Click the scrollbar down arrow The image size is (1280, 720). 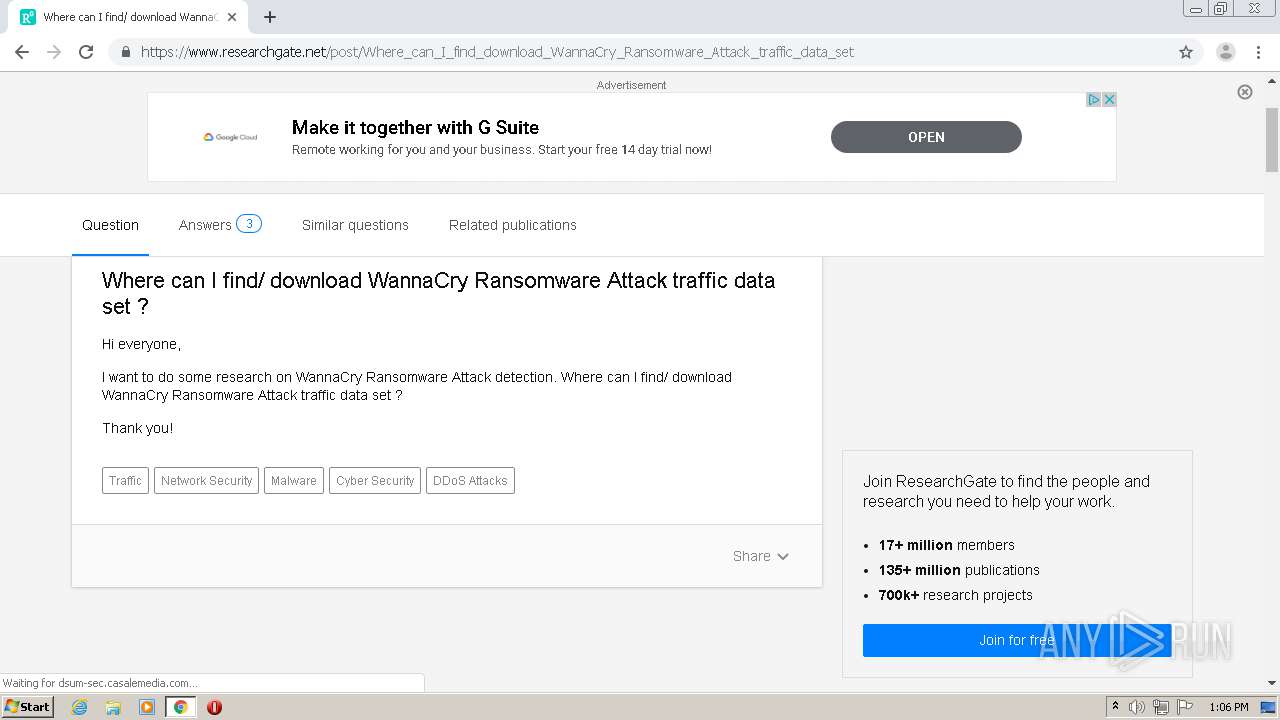(1272, 684)
